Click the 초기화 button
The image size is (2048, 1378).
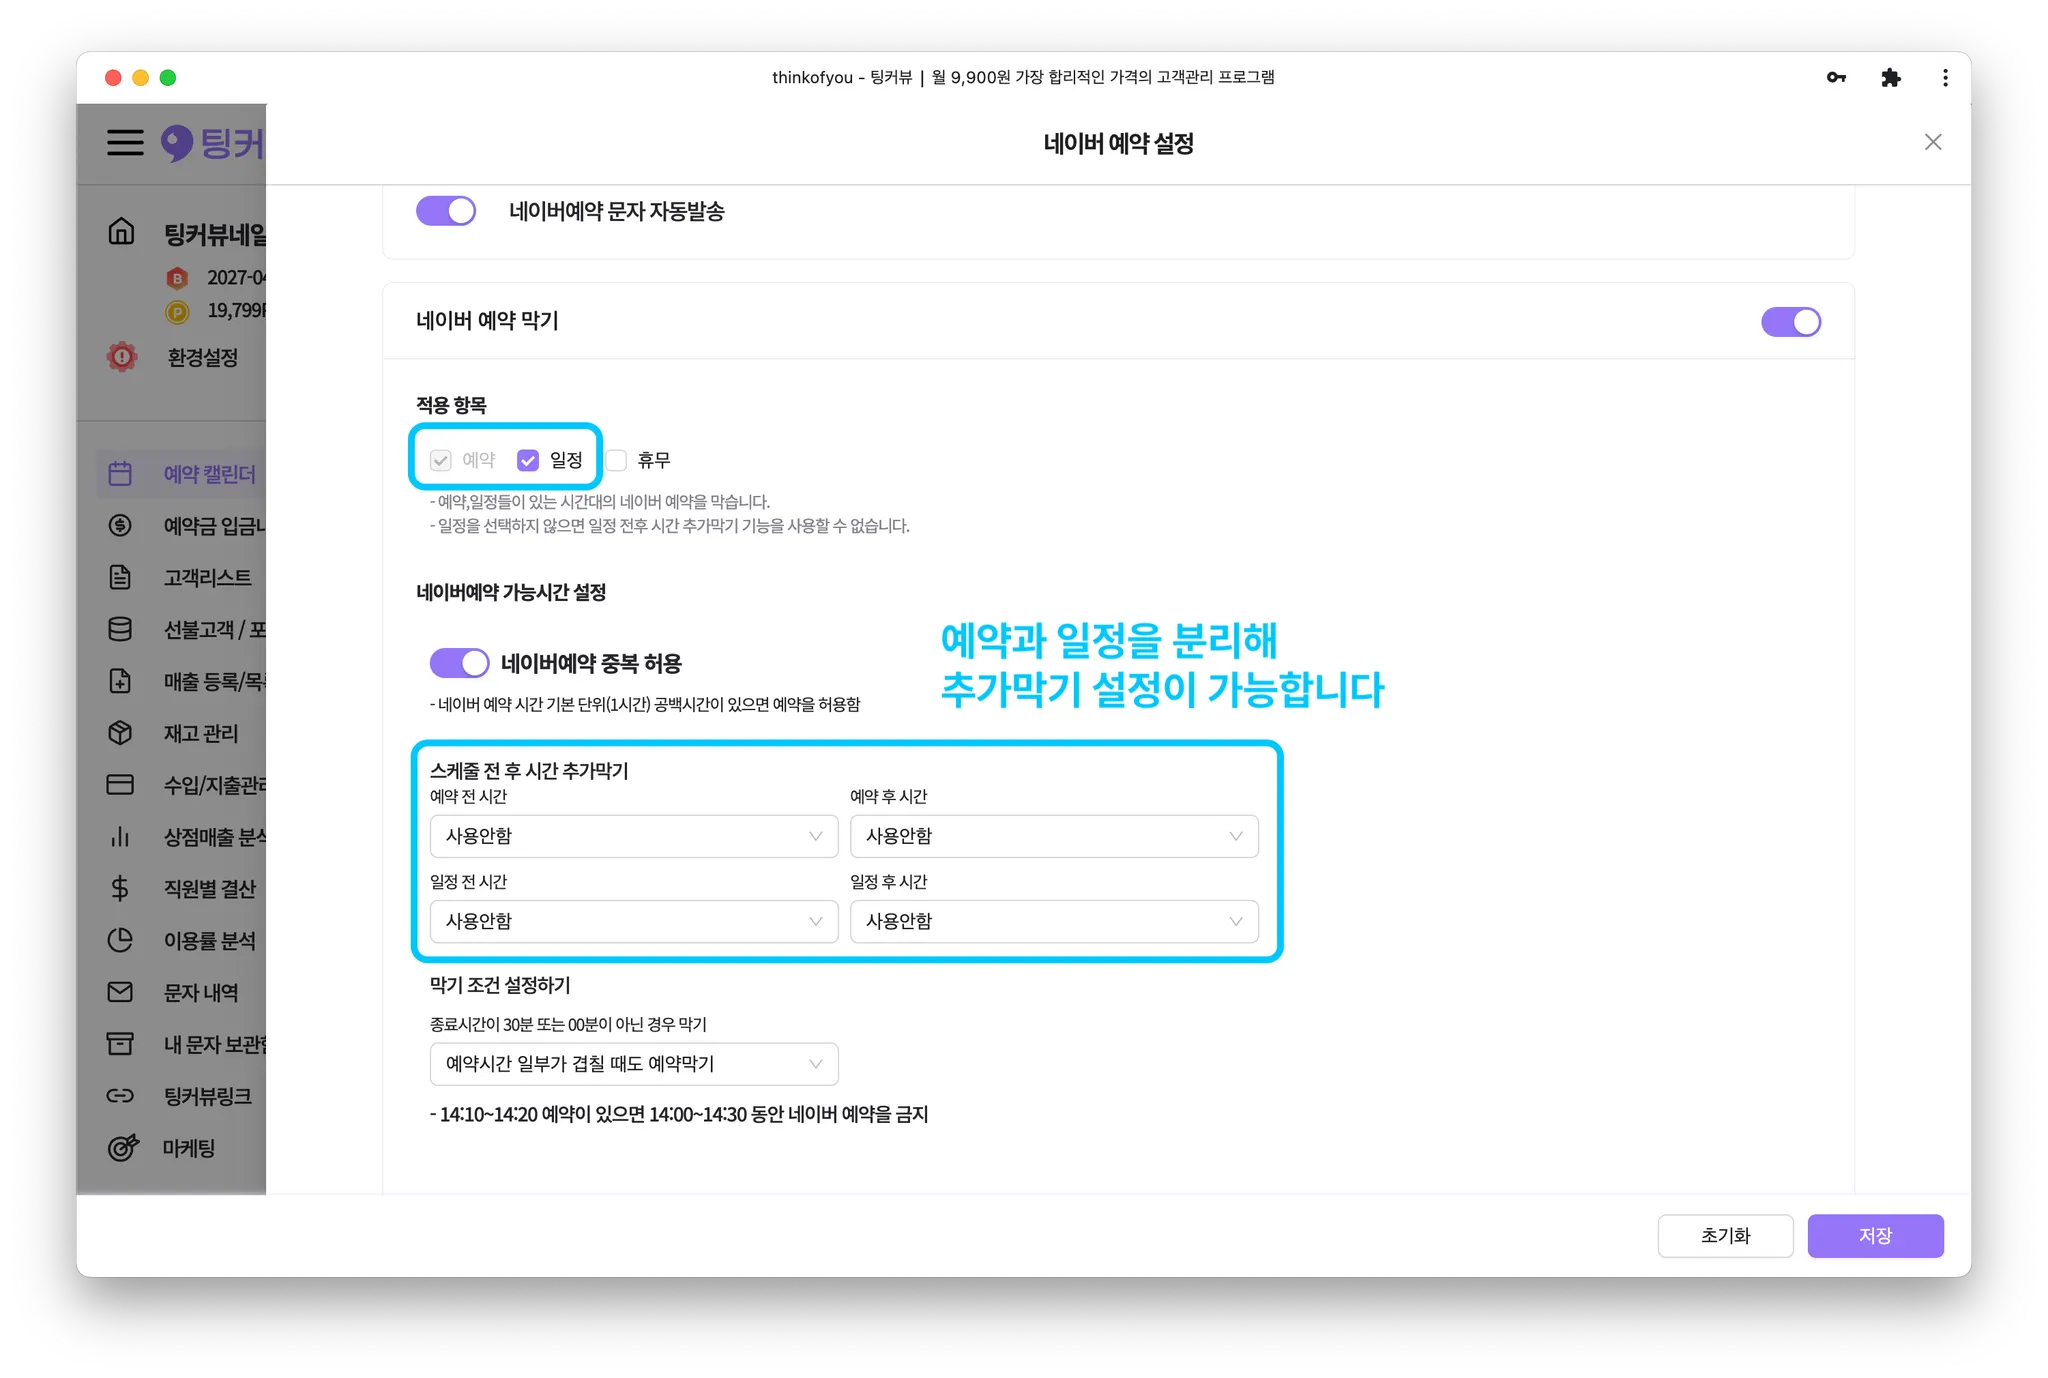[x=1725, y=1236]
